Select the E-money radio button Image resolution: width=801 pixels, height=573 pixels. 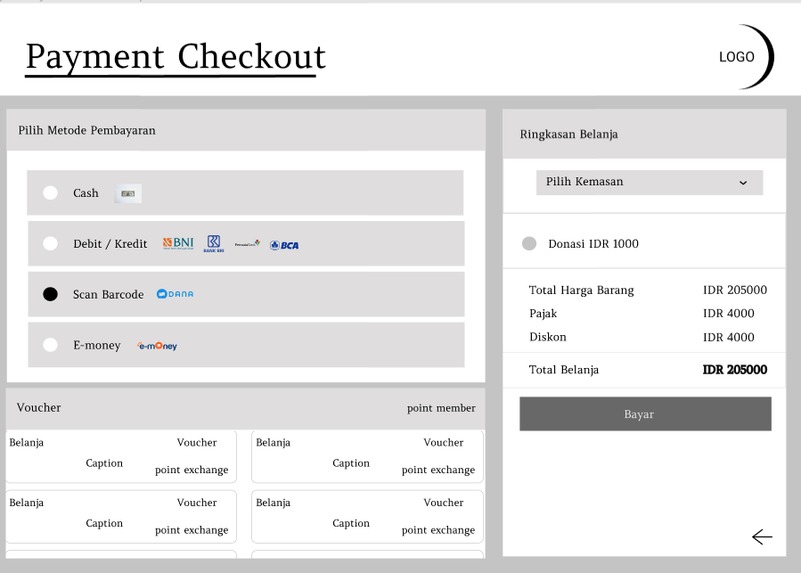pos(50,345)
